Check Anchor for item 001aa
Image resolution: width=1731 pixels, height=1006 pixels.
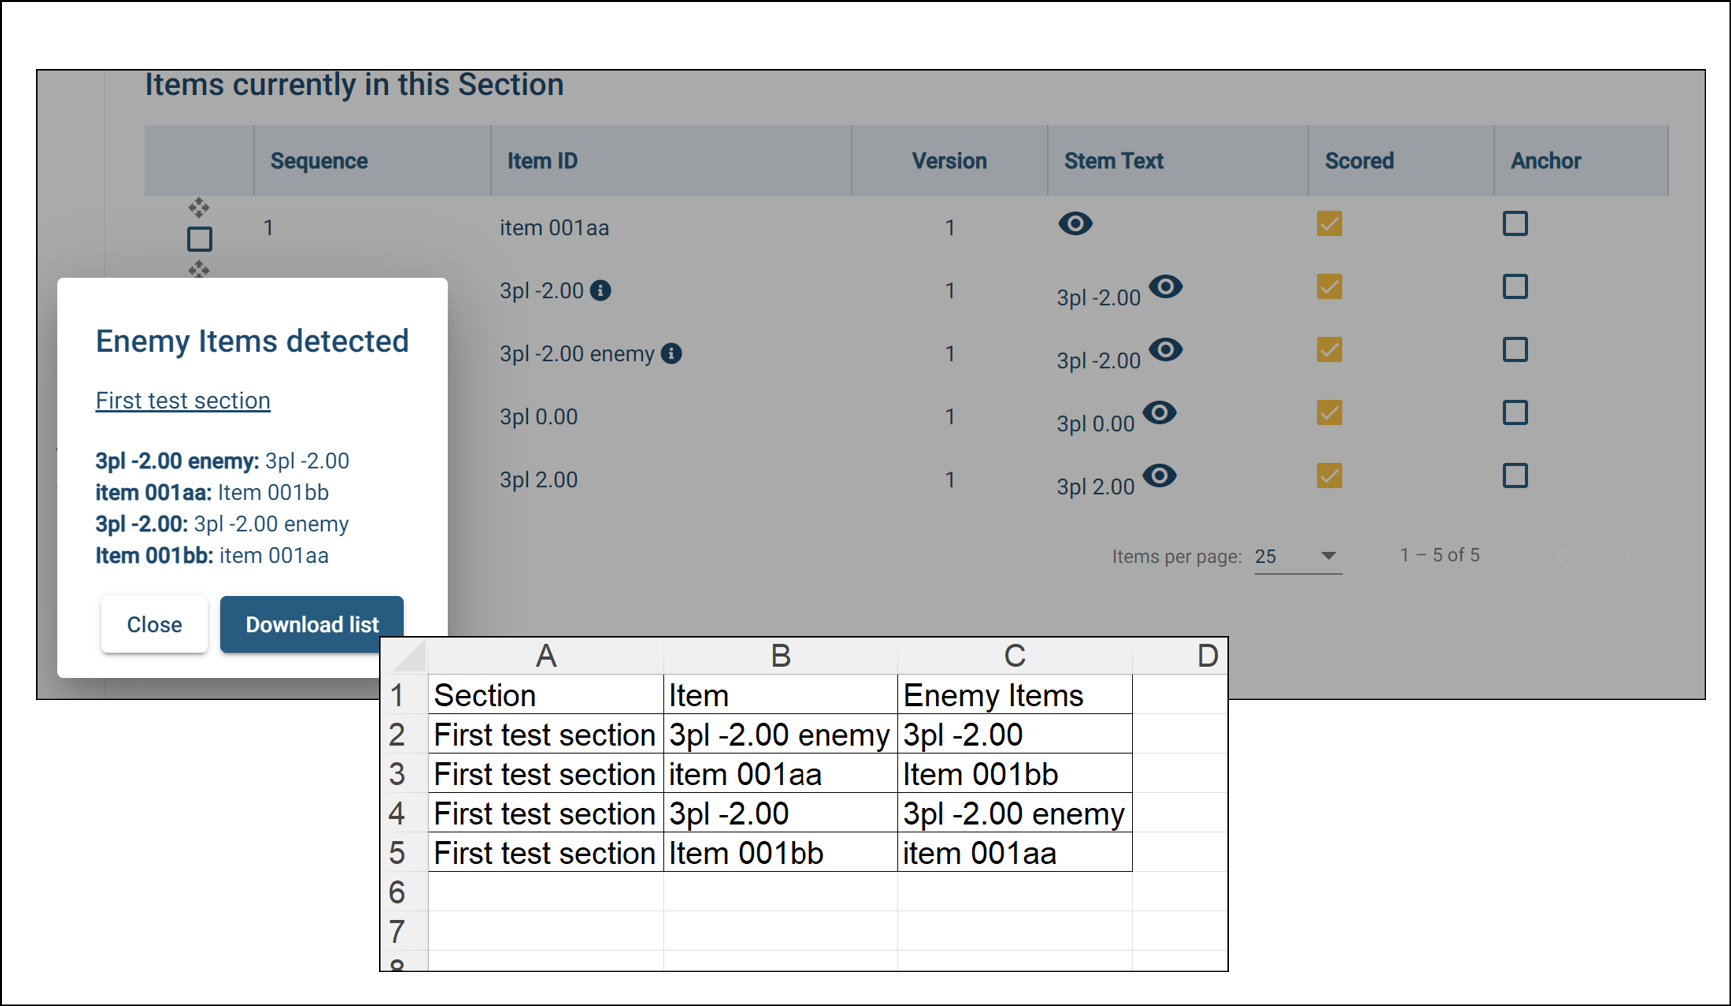[x=1515, y=224]
